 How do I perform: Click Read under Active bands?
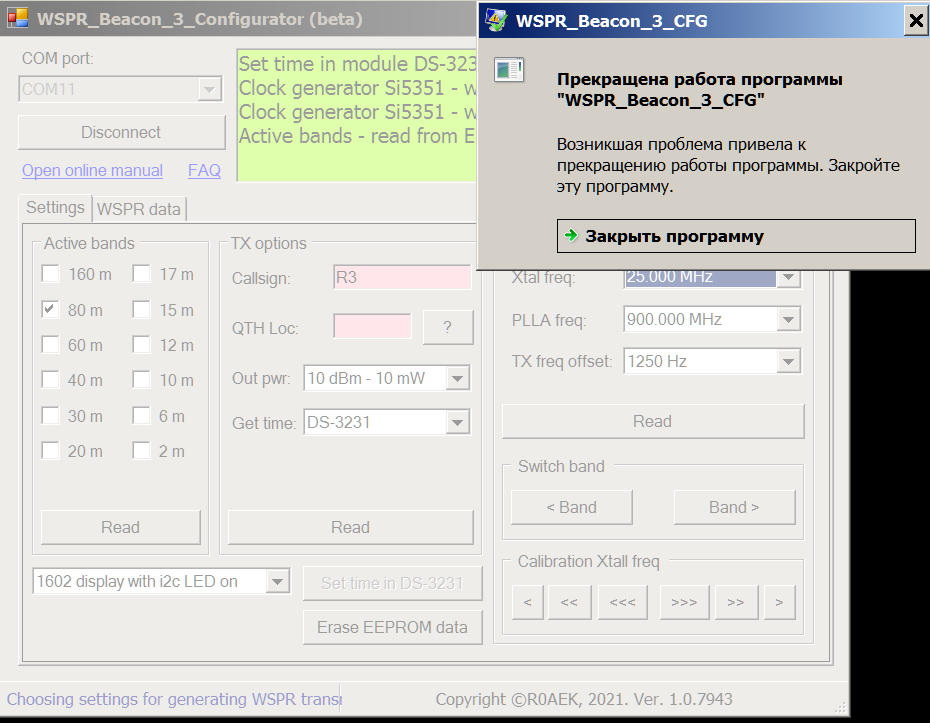[x=120, y=527]
